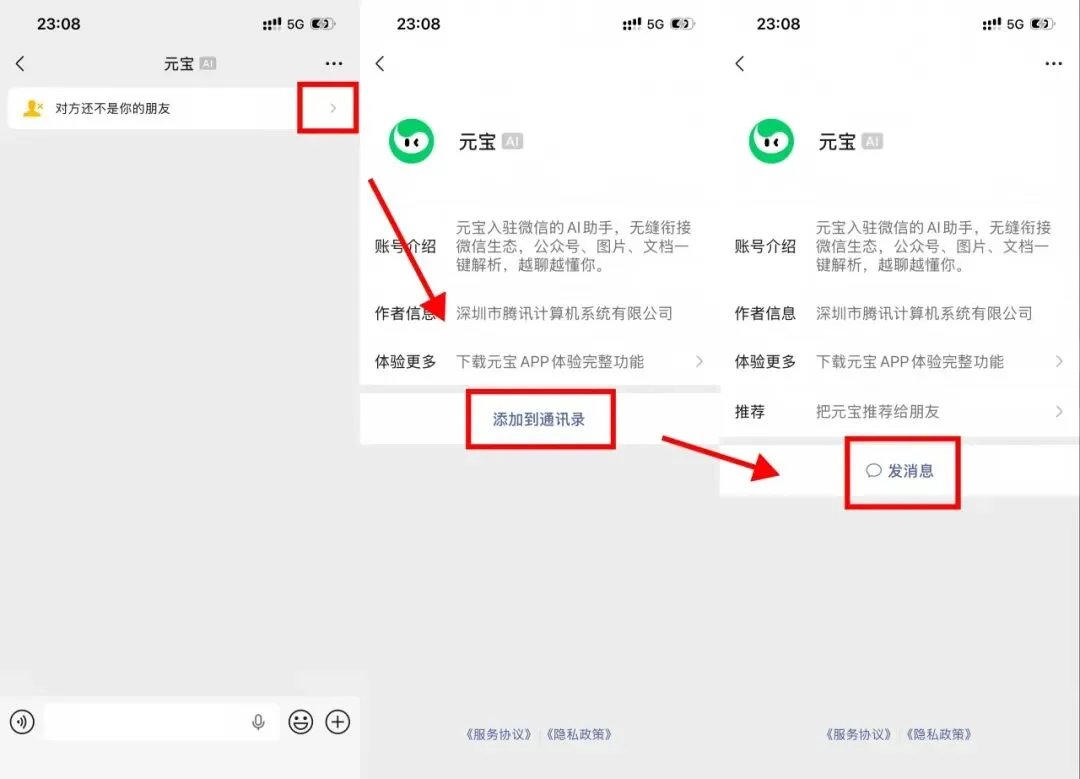This screenshot has height=779, width=1080.
Task: Open 《隐私政策》 link on right profile screen
Action: point(939,734)
